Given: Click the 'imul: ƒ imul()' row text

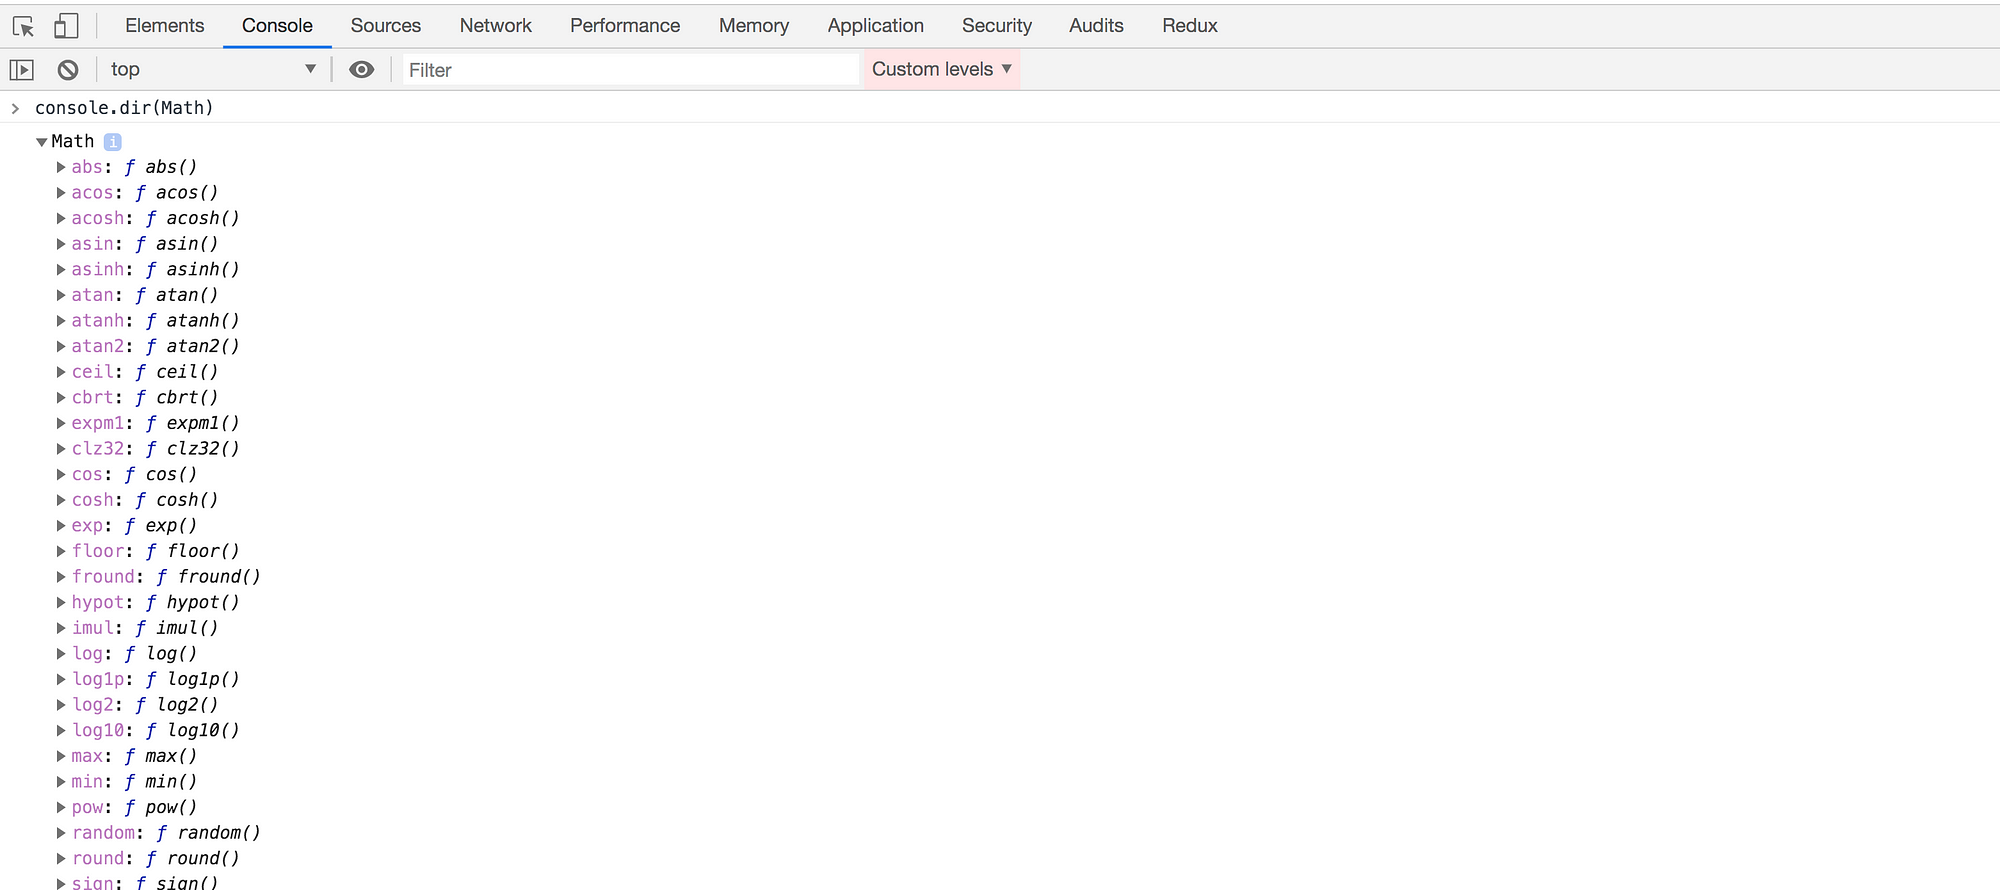Looking at the screenshot, I should 145,628.
